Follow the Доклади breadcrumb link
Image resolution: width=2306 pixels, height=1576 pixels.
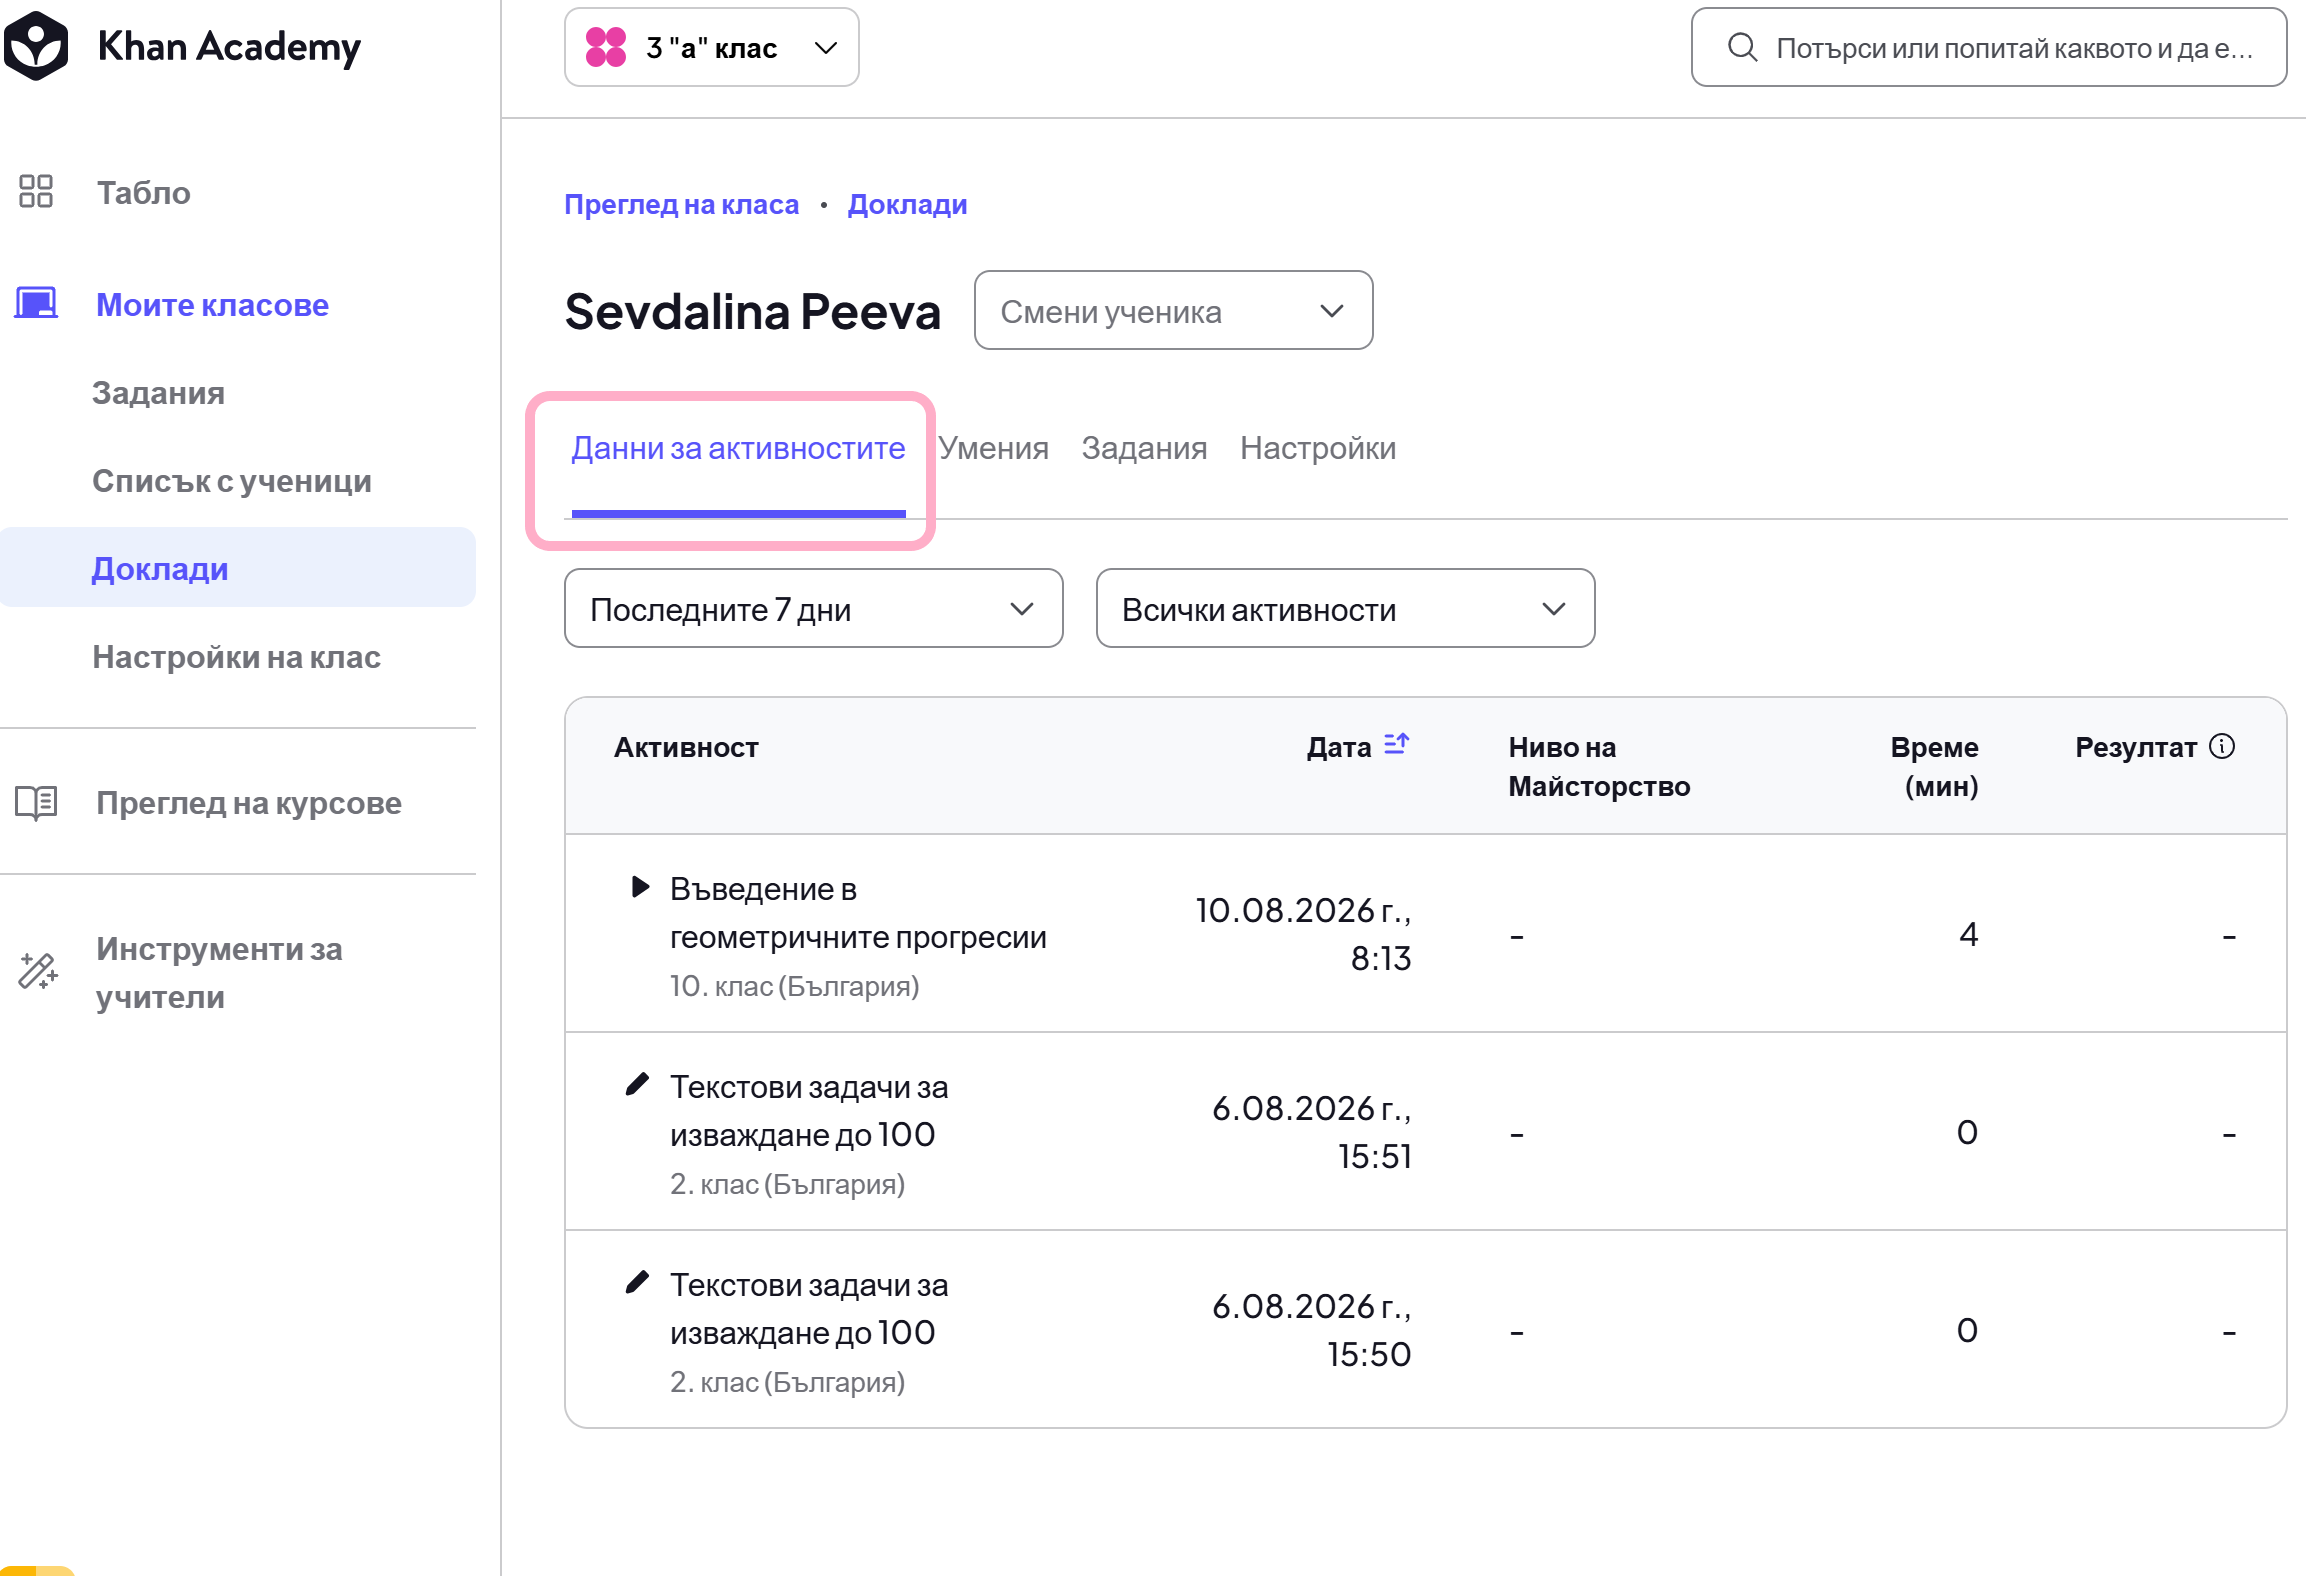[907, 204]
